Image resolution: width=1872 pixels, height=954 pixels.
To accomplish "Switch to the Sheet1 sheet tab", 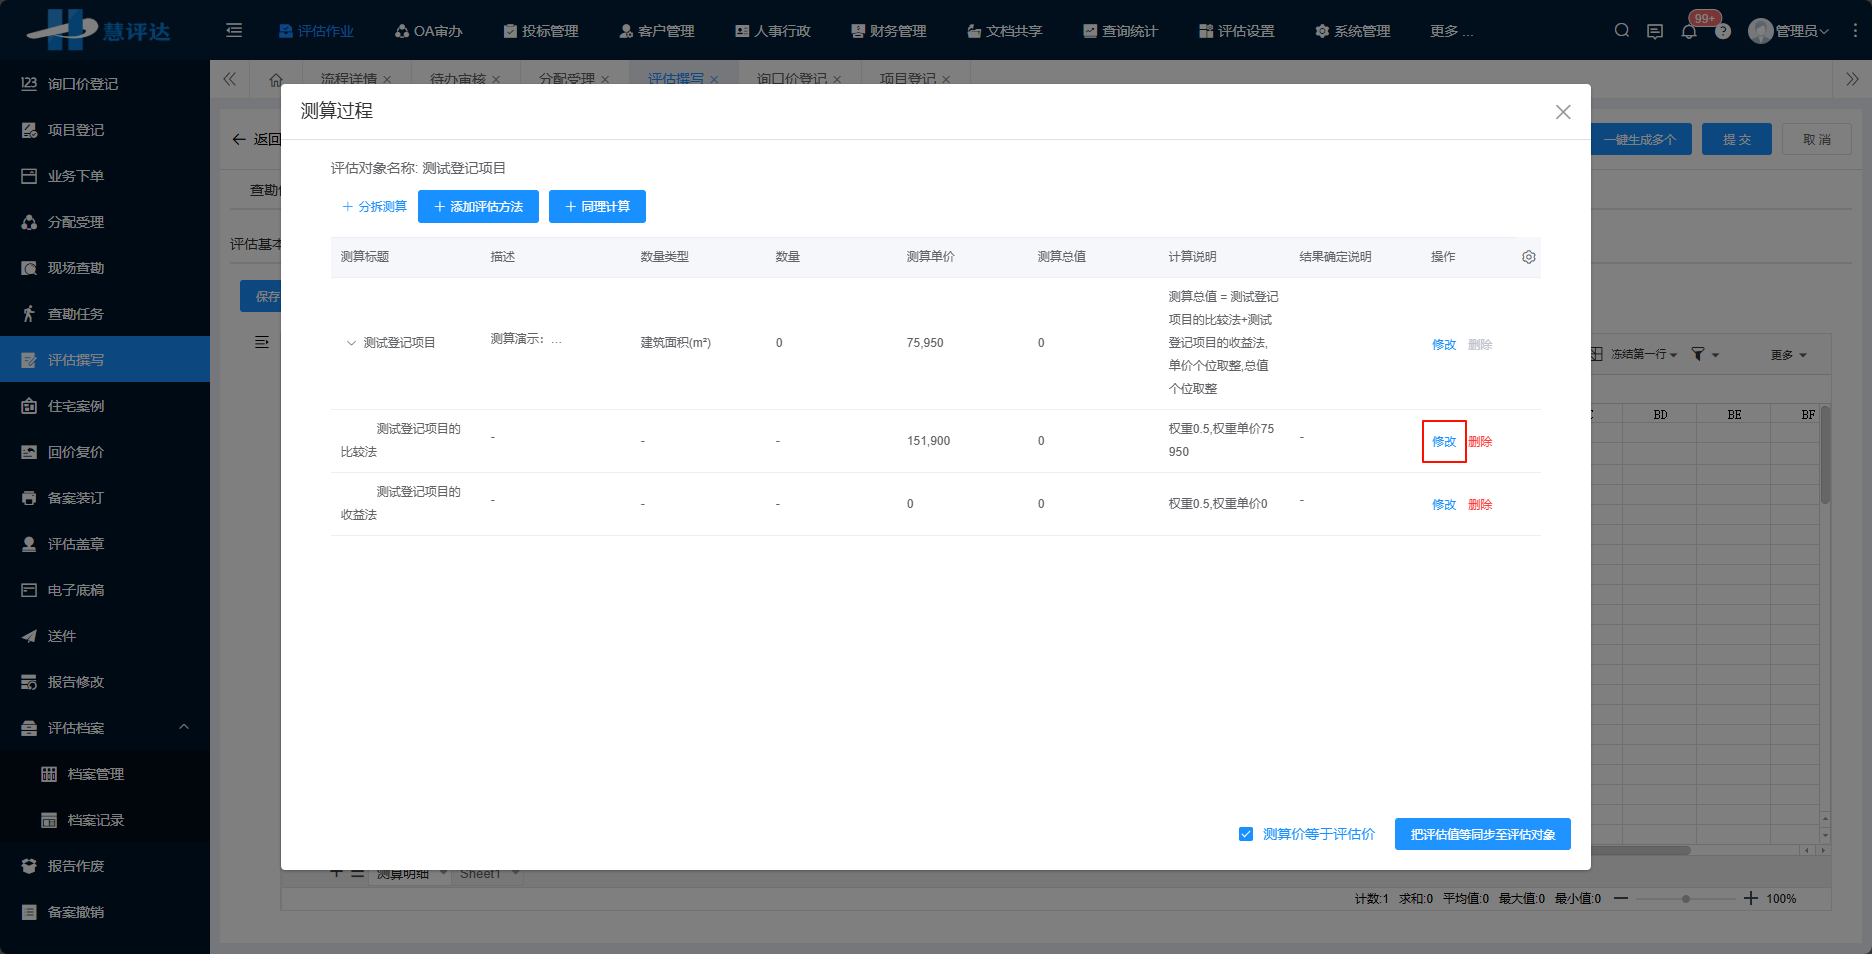I will click(481, 872).
